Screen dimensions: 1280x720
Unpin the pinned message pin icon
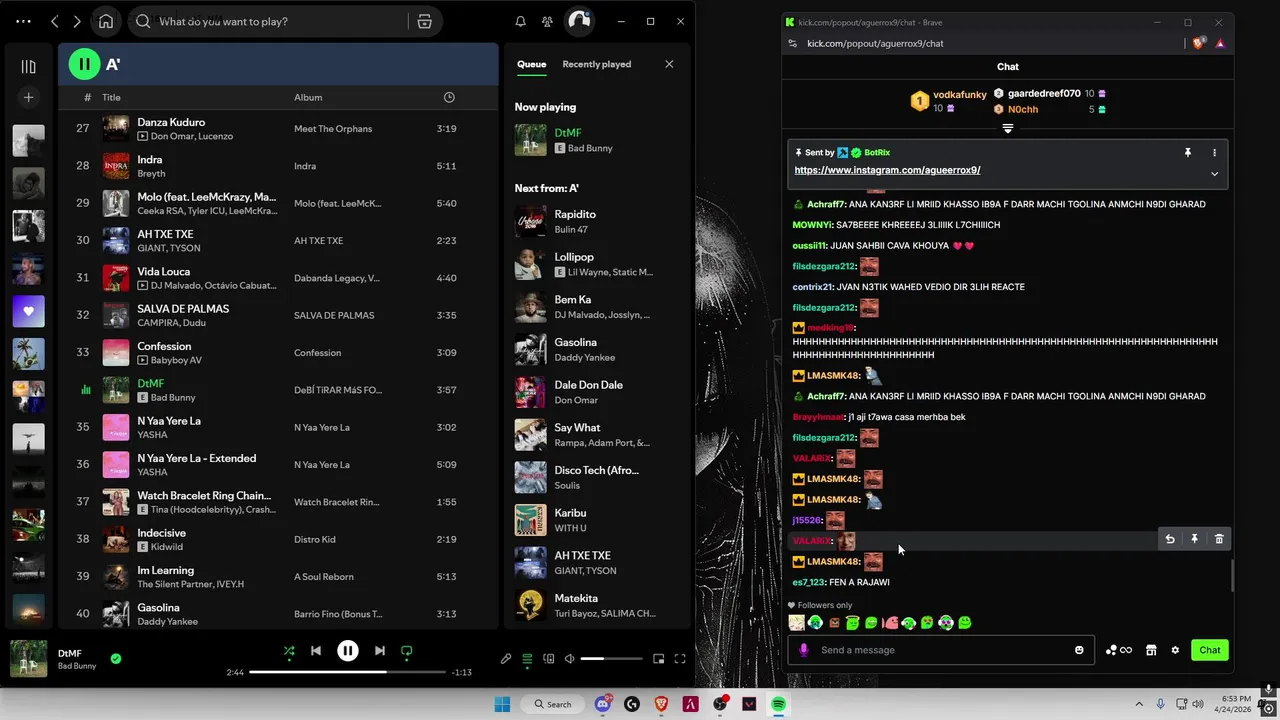point(1188,153)
